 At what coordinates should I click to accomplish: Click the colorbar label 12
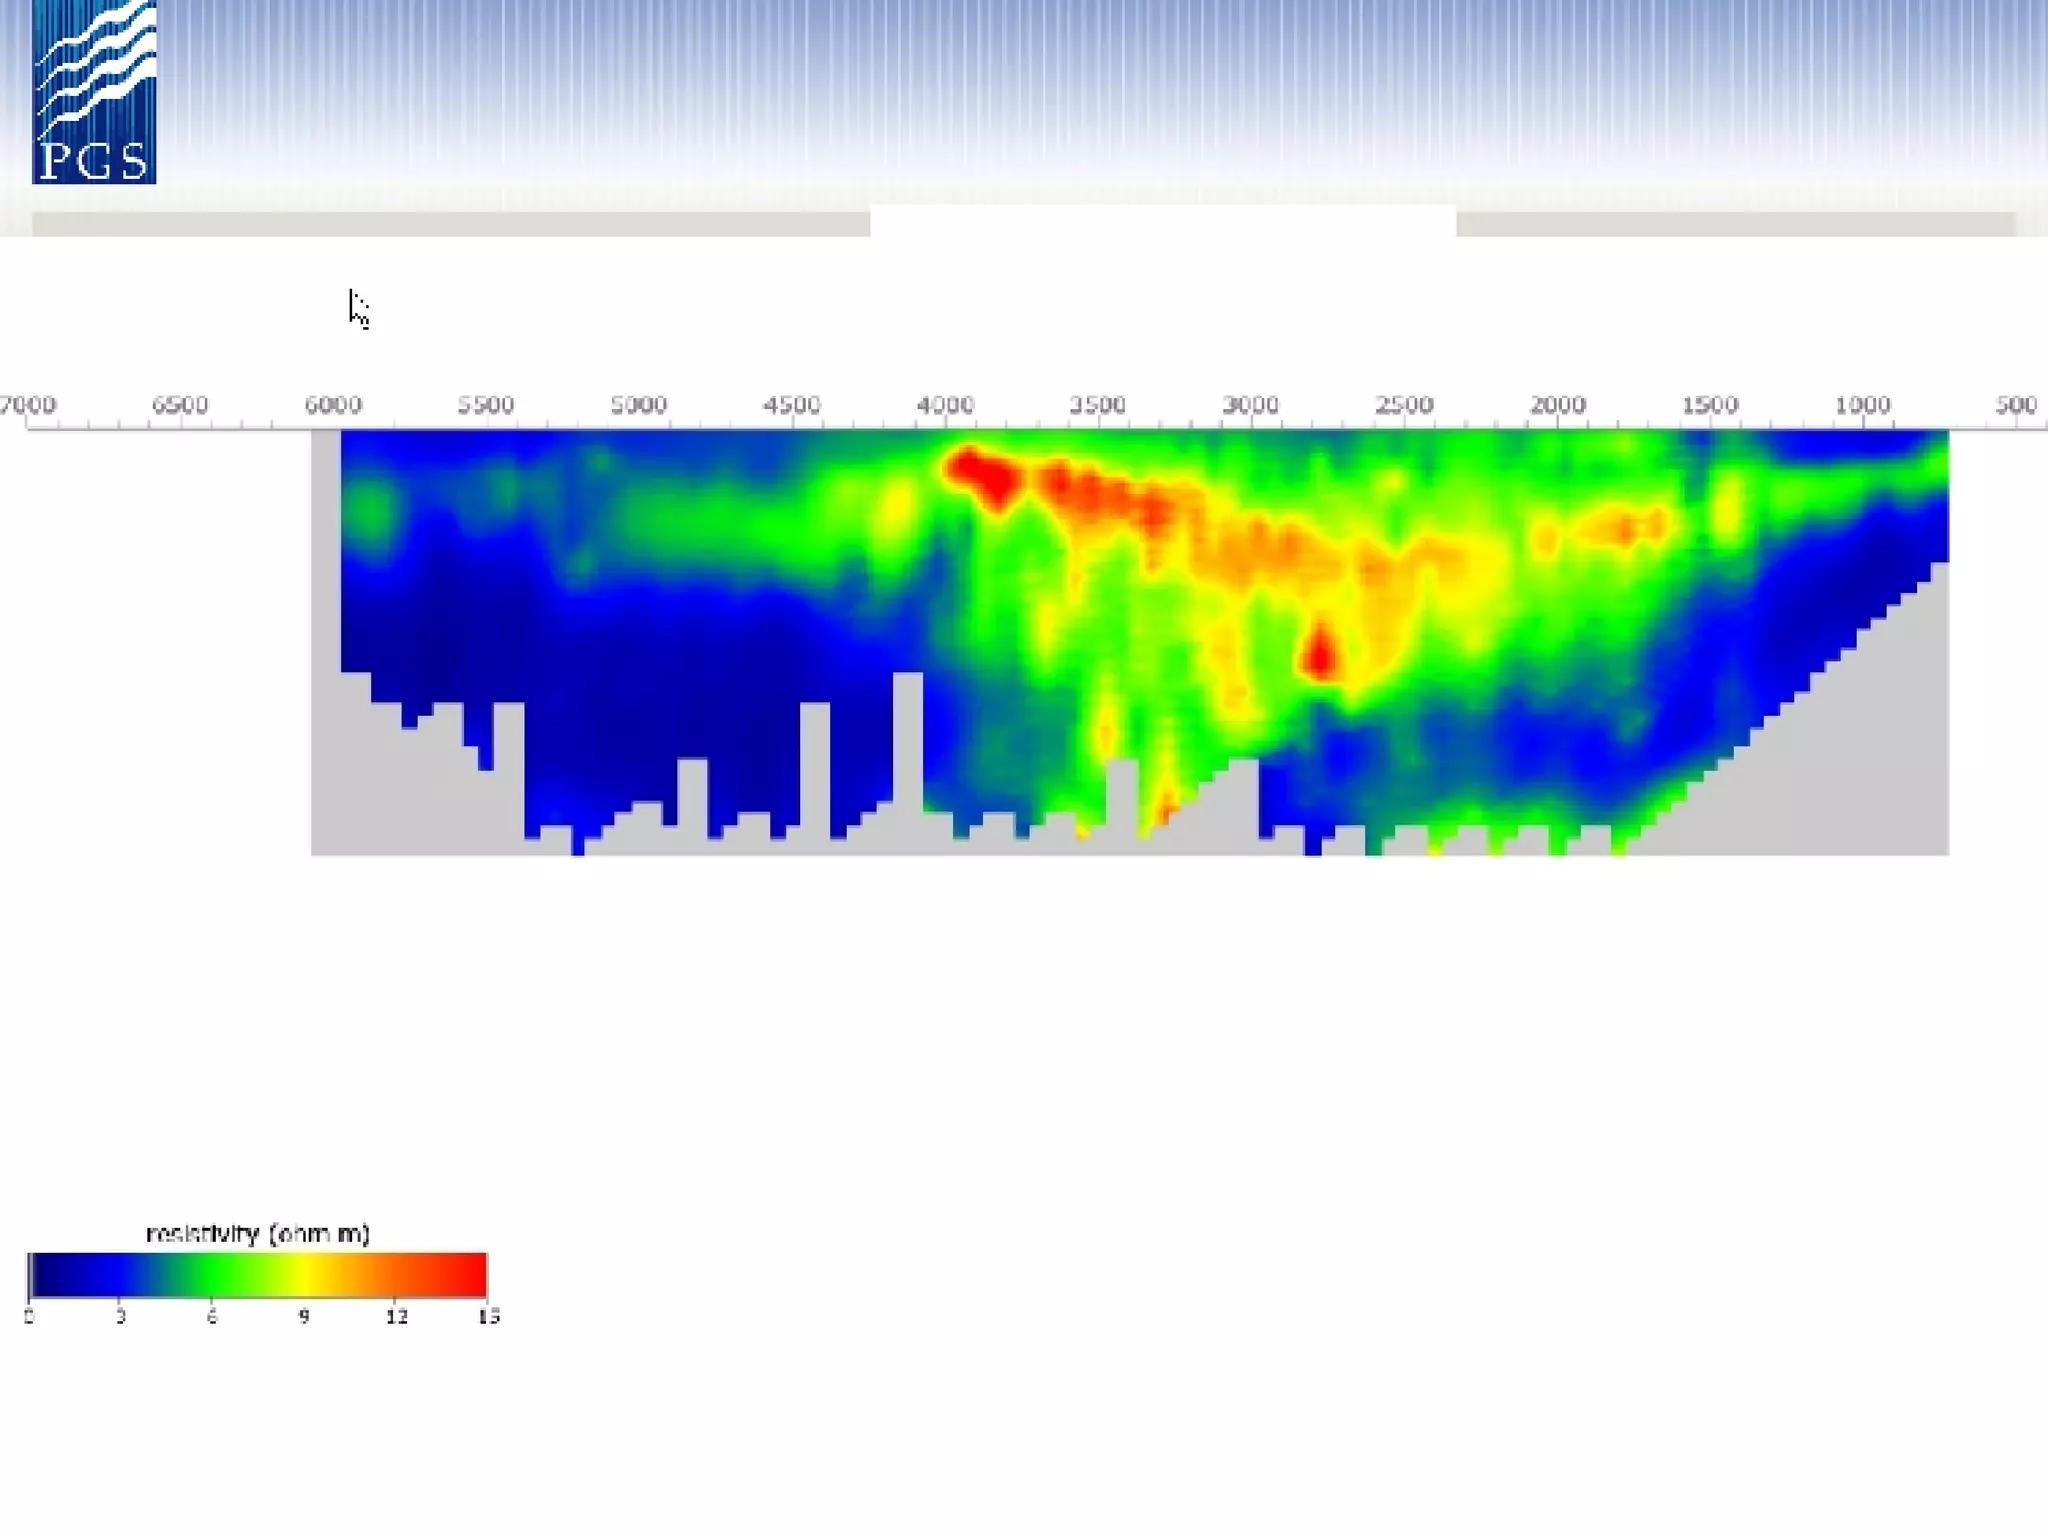coord(396,1316)
